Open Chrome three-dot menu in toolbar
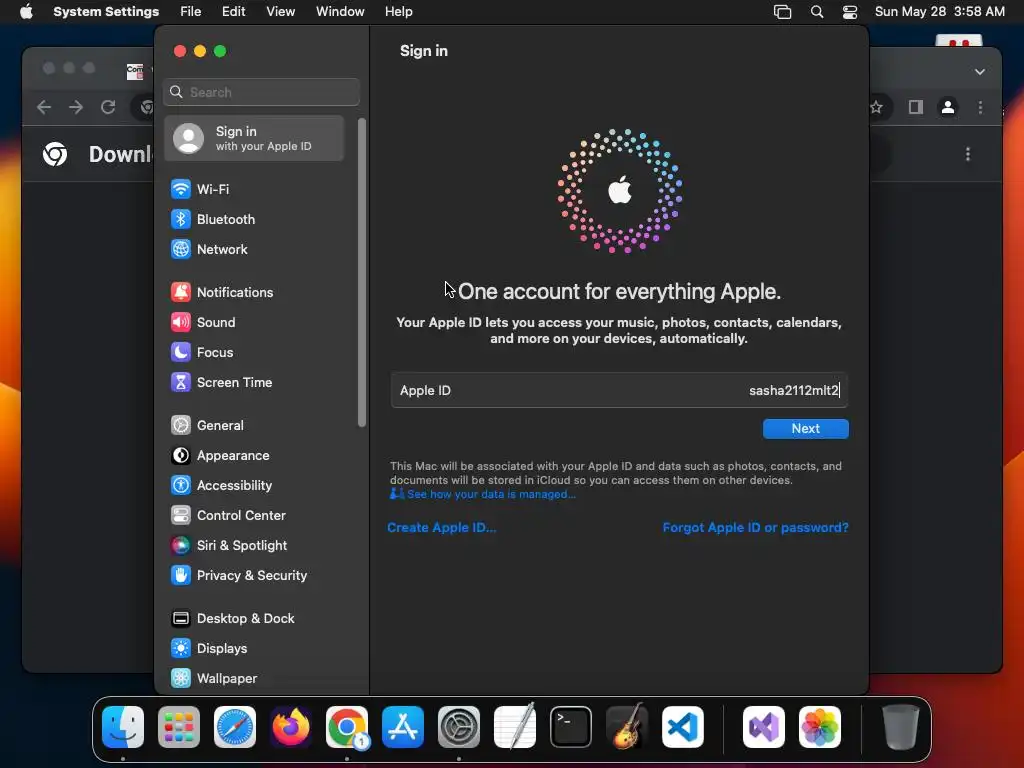The width and height of the screenshot is (1024, 768). click(980, 107)
